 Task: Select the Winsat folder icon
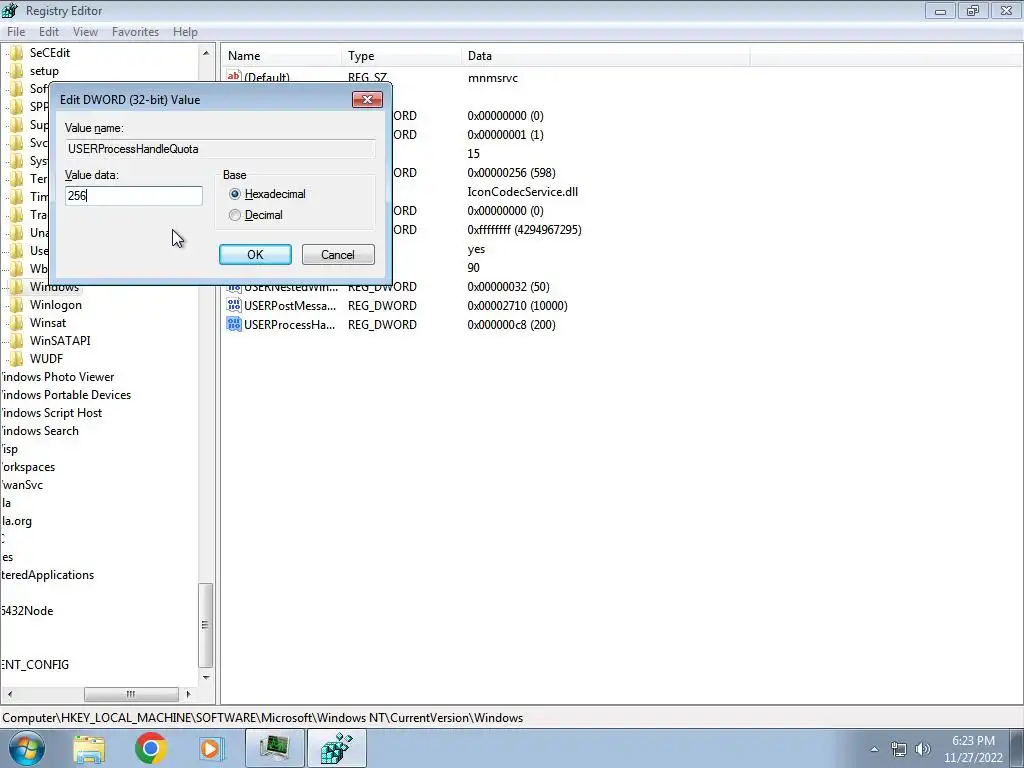click(16, 323)
